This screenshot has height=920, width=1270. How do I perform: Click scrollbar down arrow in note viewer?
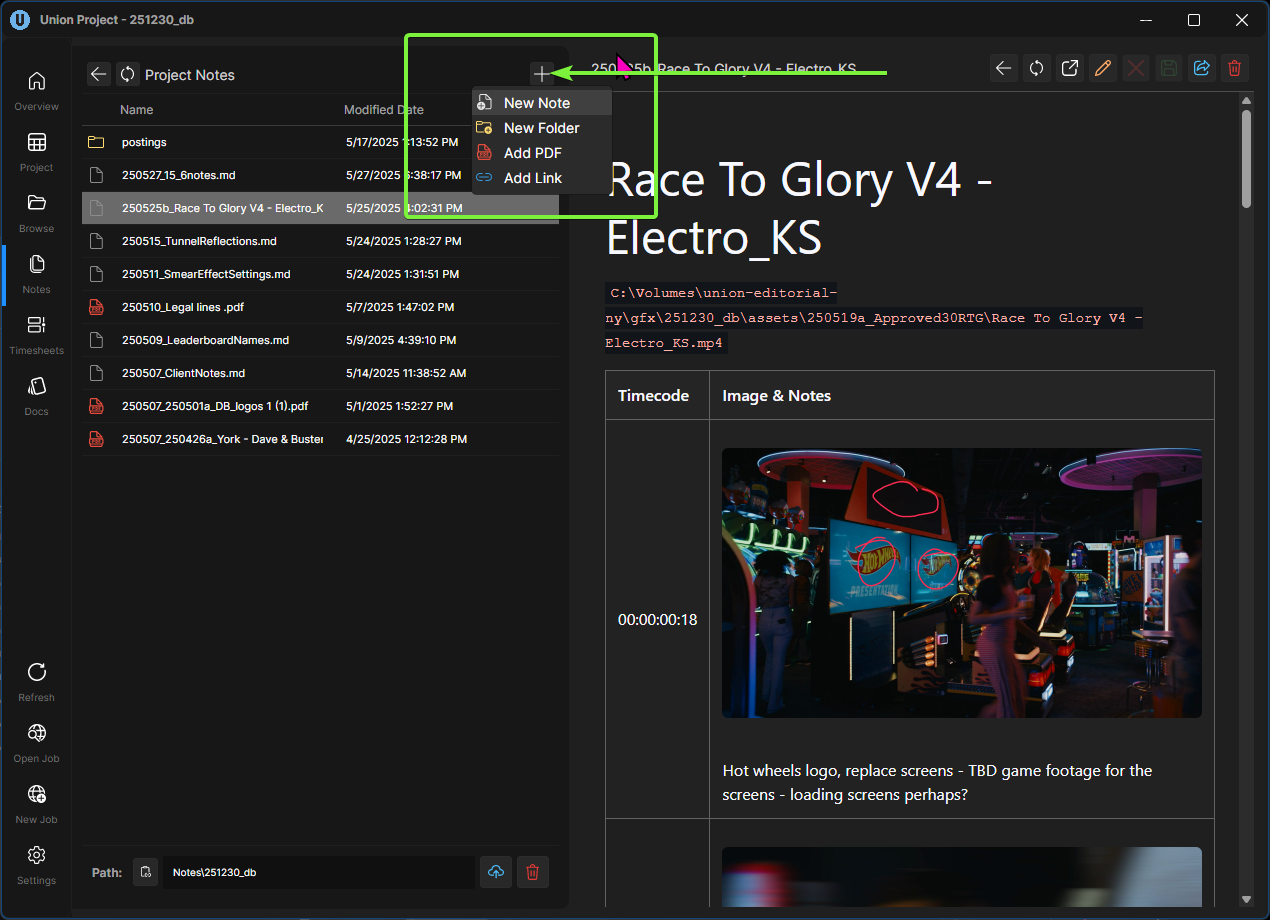coord(1246,899)
